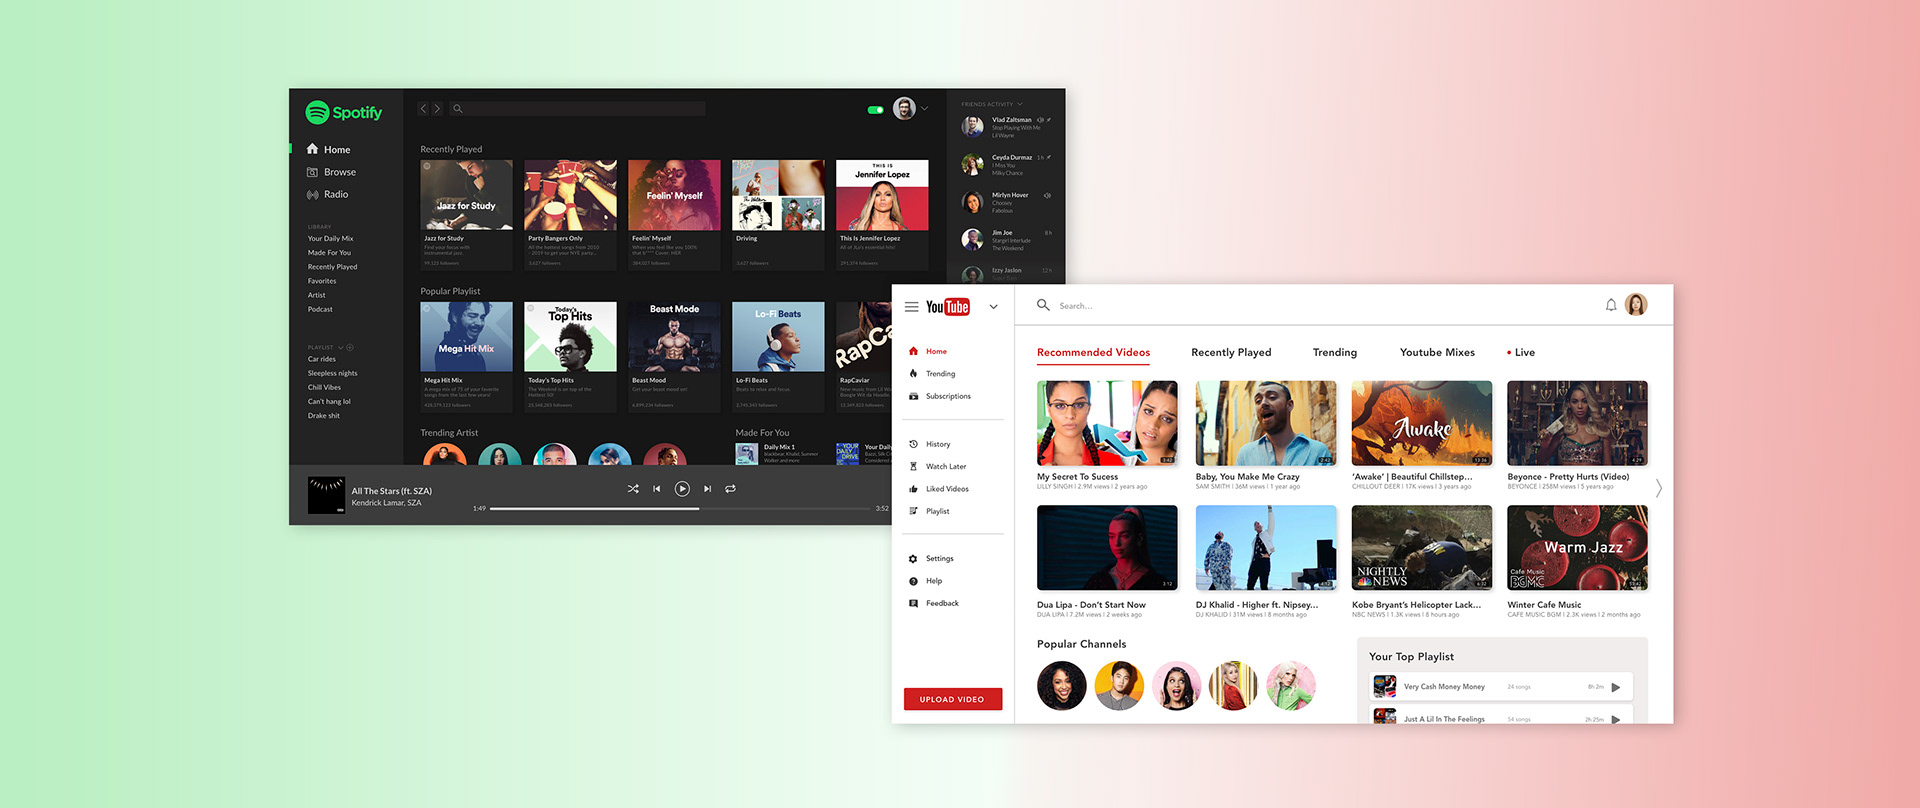The width and height of the screenshot is (1920, 808).
Task: Open Favorites in Spotify library
Action: [x=322, y=281]
